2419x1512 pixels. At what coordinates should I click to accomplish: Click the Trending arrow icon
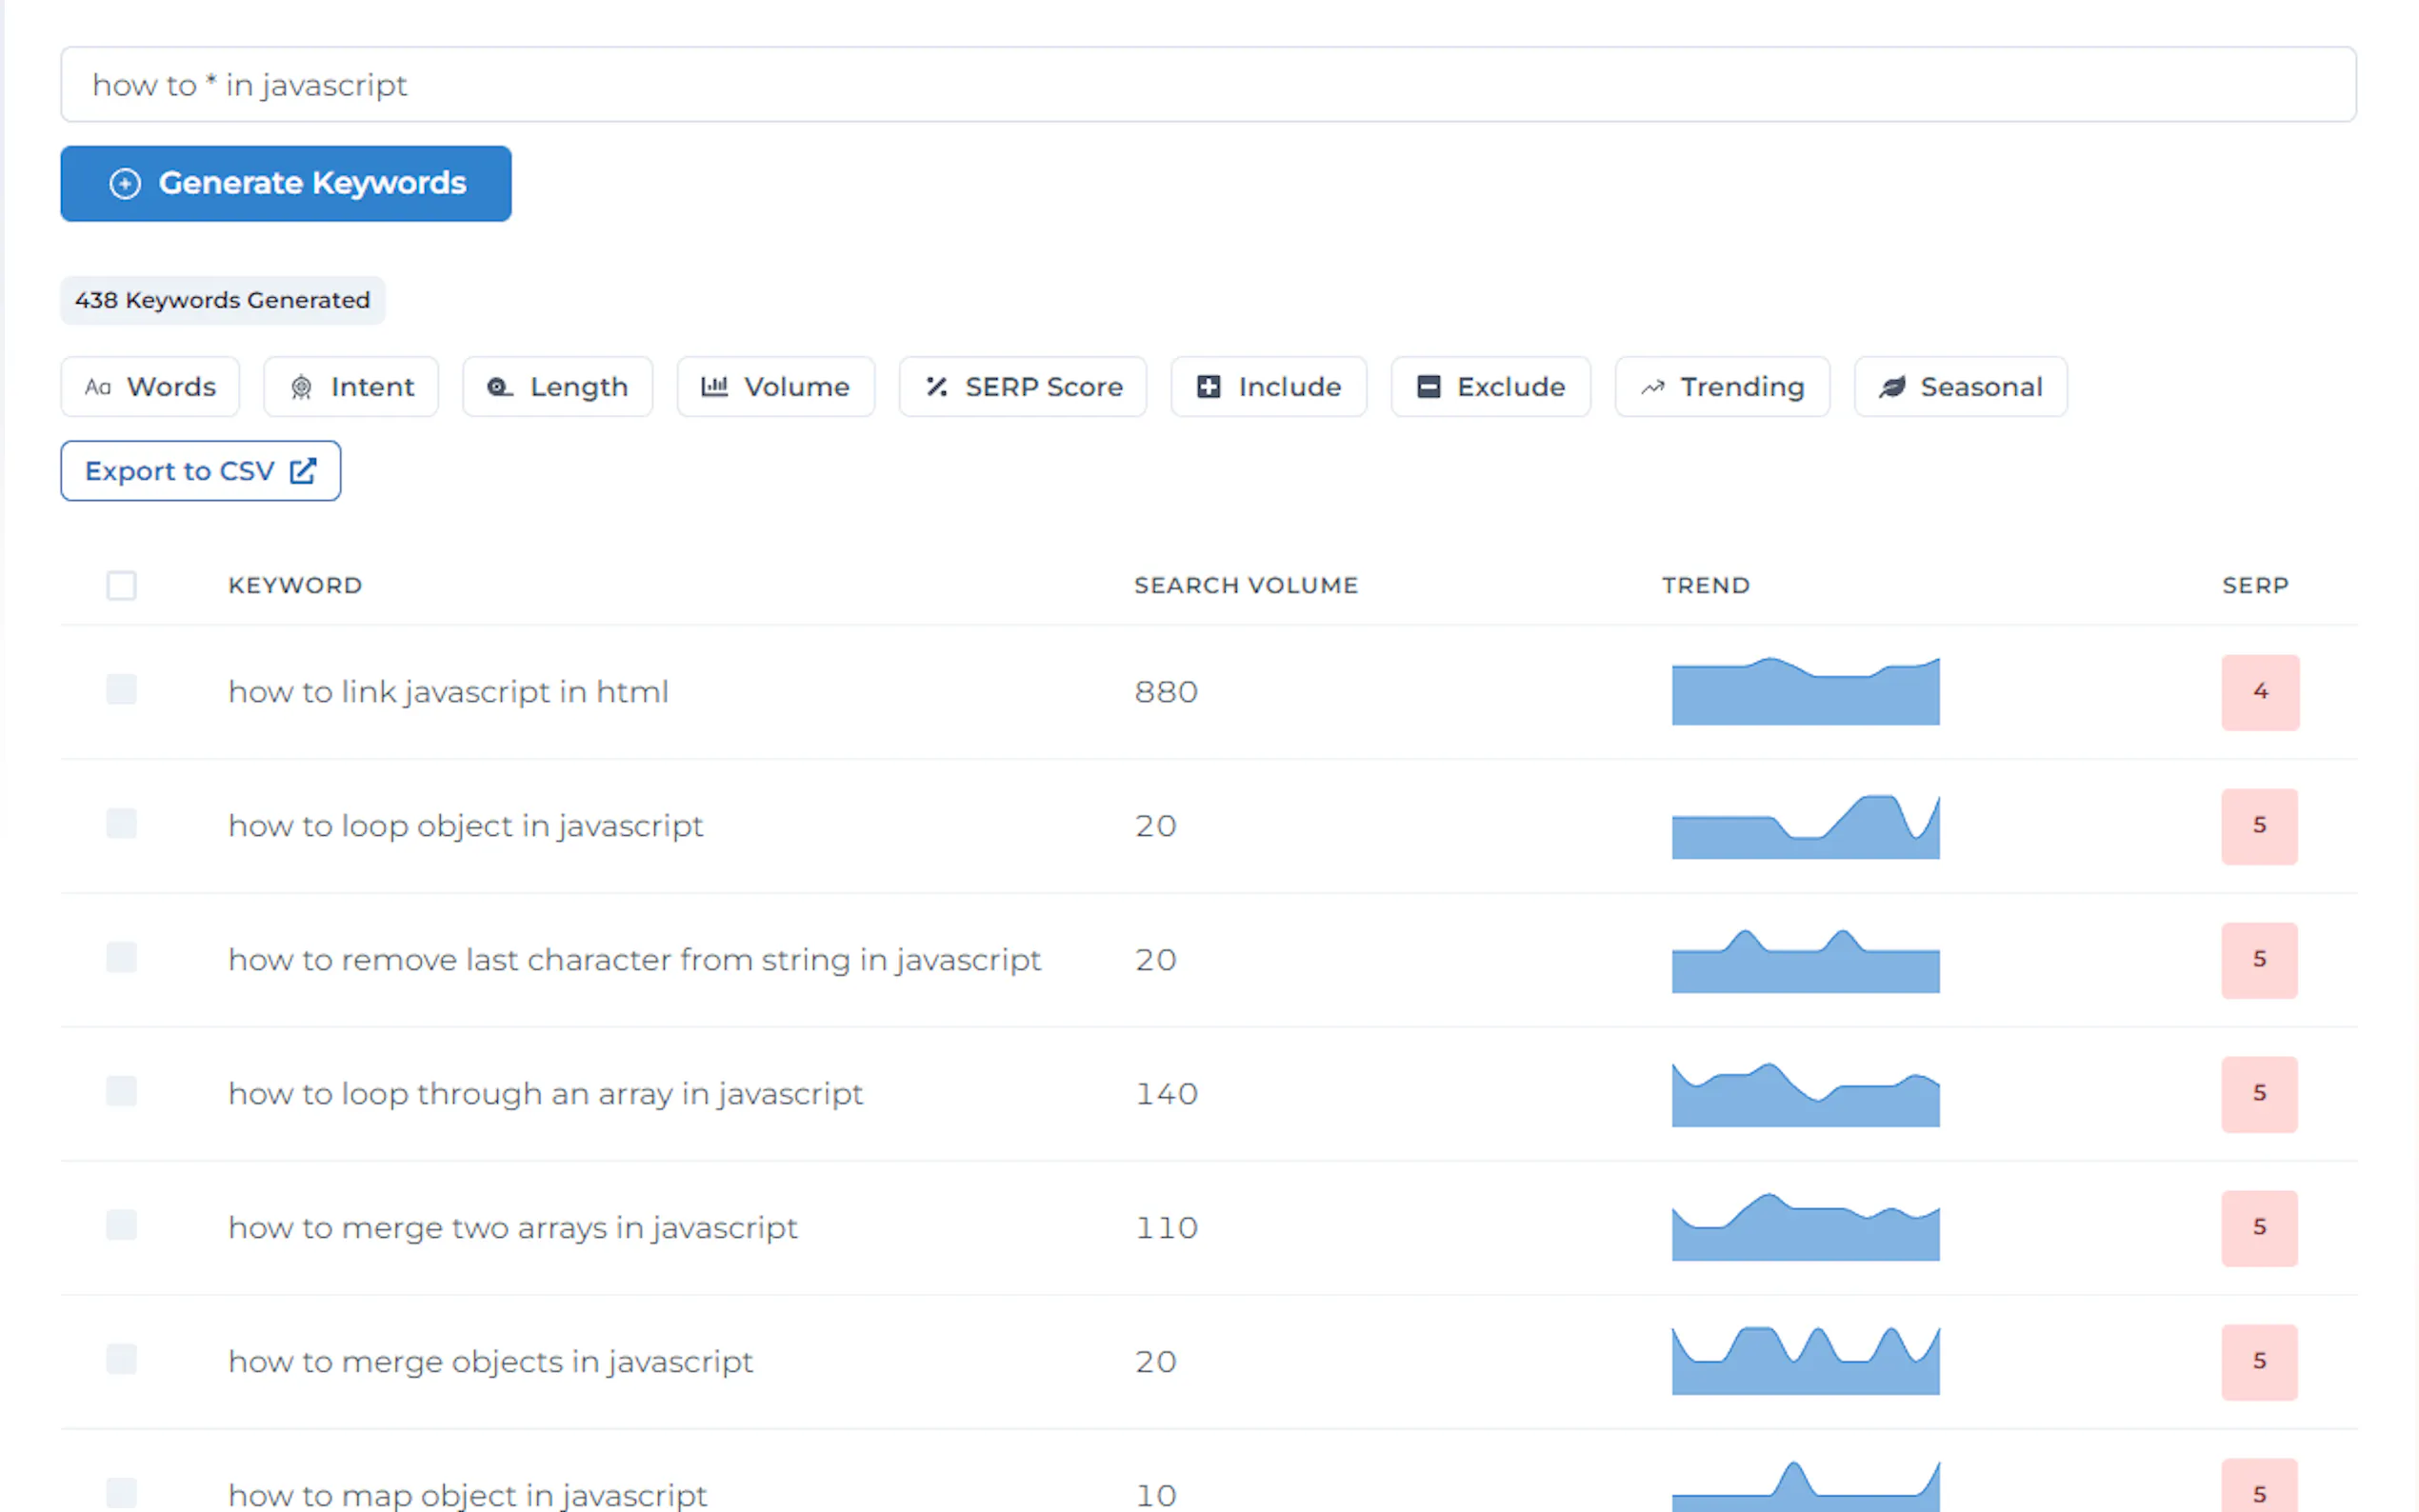pos(1652,387)
